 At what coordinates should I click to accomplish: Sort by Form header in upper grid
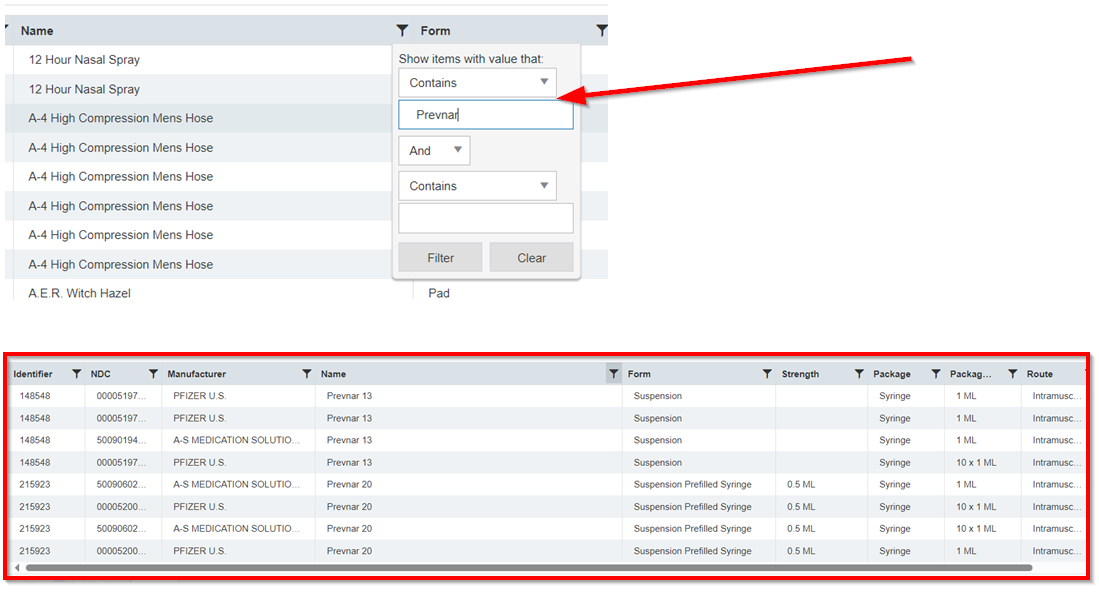click(435, 31)
